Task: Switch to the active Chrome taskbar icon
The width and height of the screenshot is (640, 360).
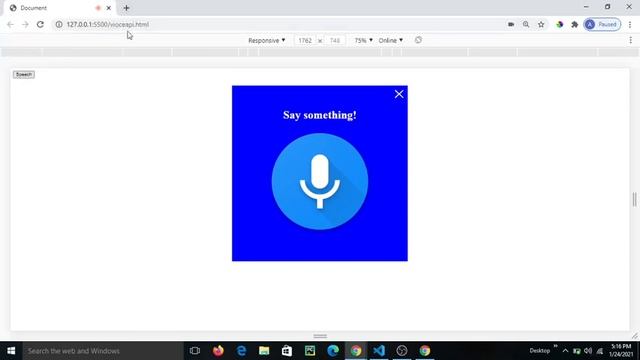Action: (356, 351)
